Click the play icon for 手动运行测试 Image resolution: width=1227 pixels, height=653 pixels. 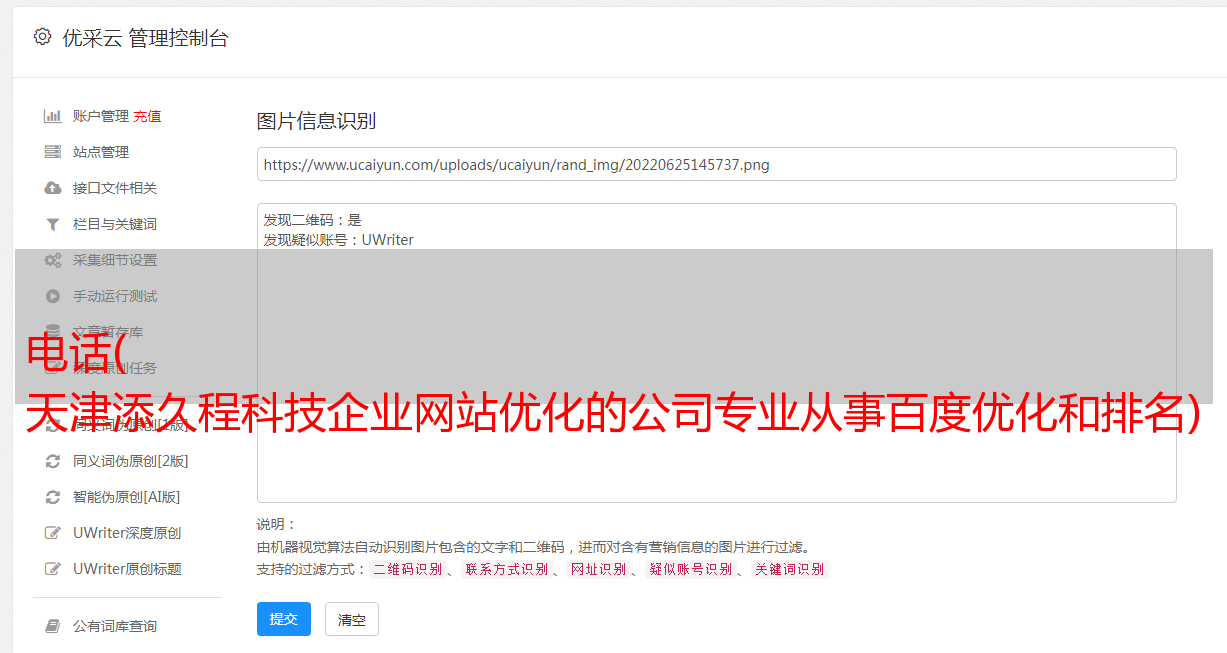point(53,296)
